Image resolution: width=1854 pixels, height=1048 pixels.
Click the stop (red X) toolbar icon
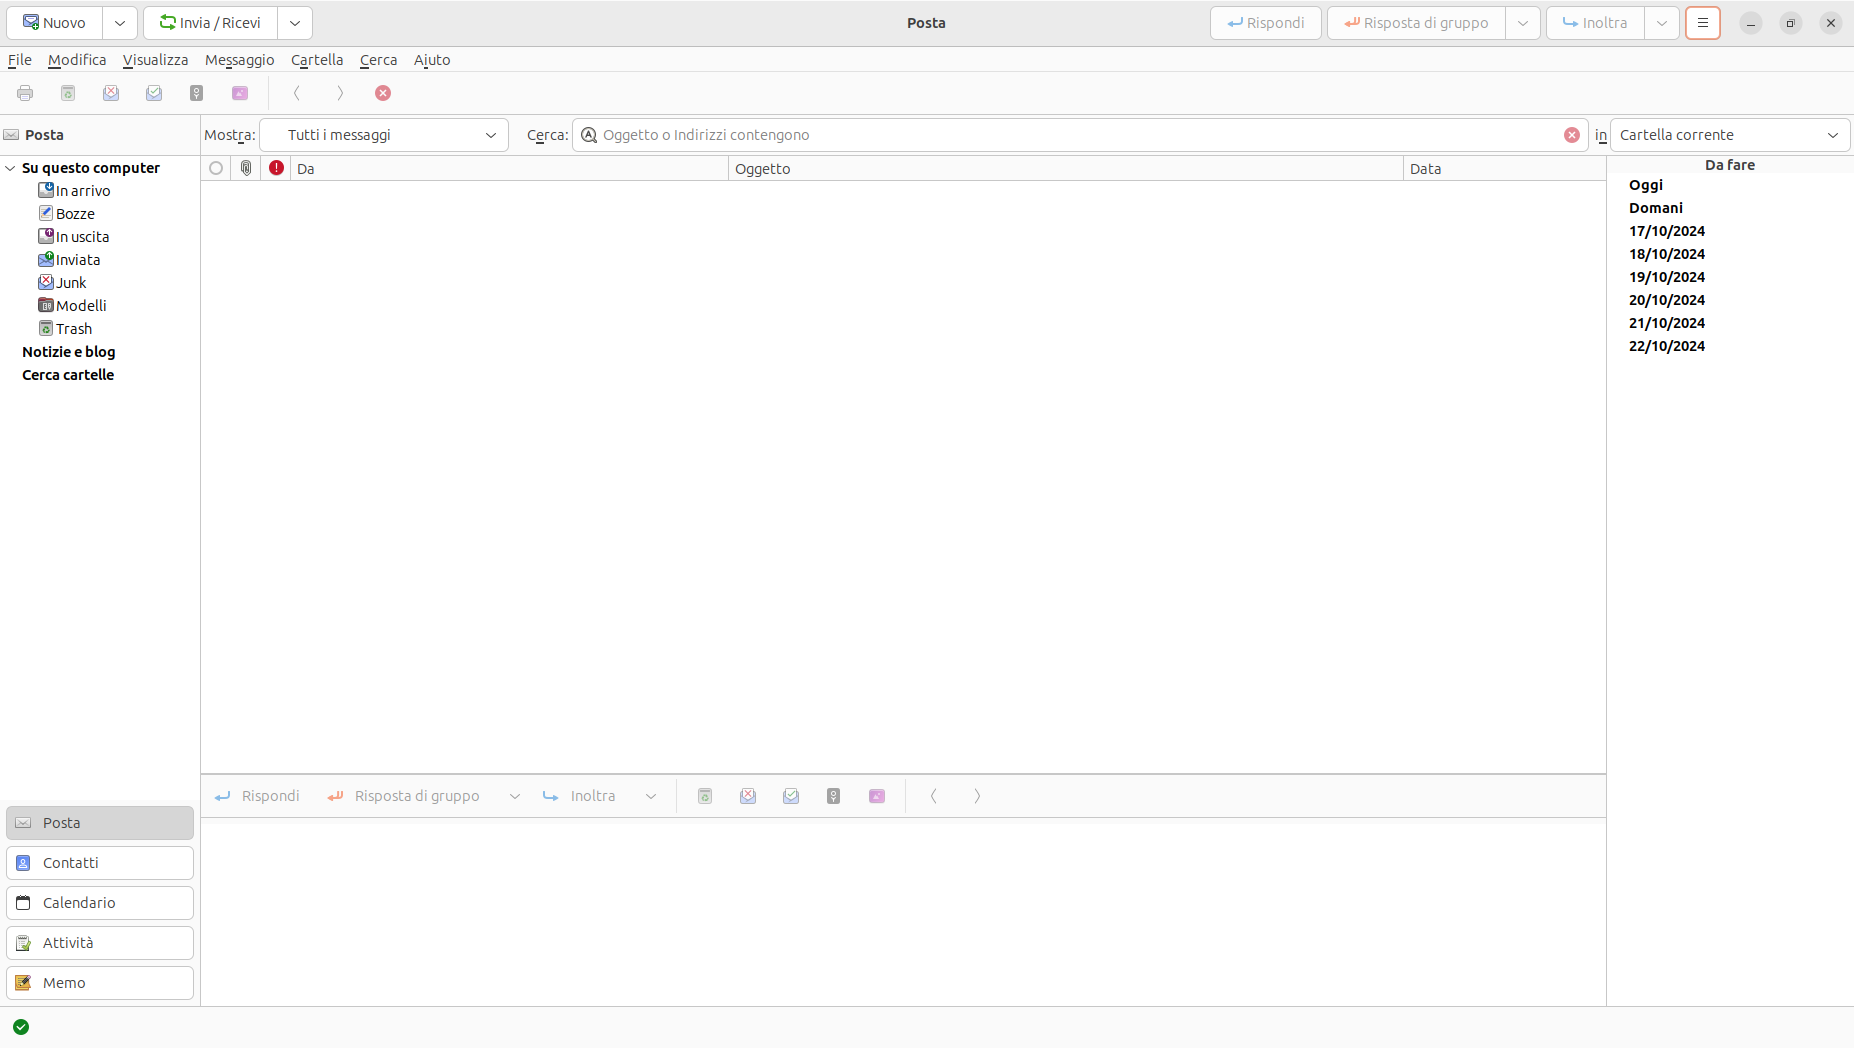tap(383, 93)
